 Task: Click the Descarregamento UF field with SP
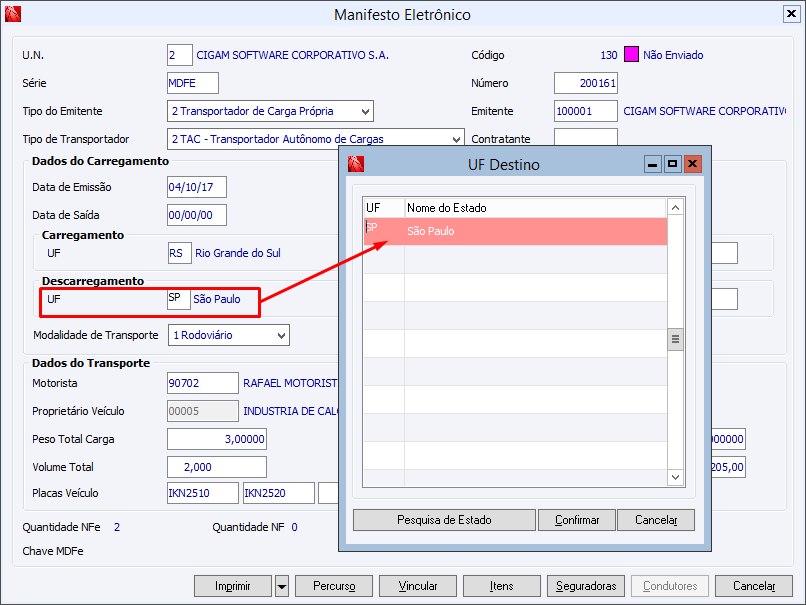[179, 299]
